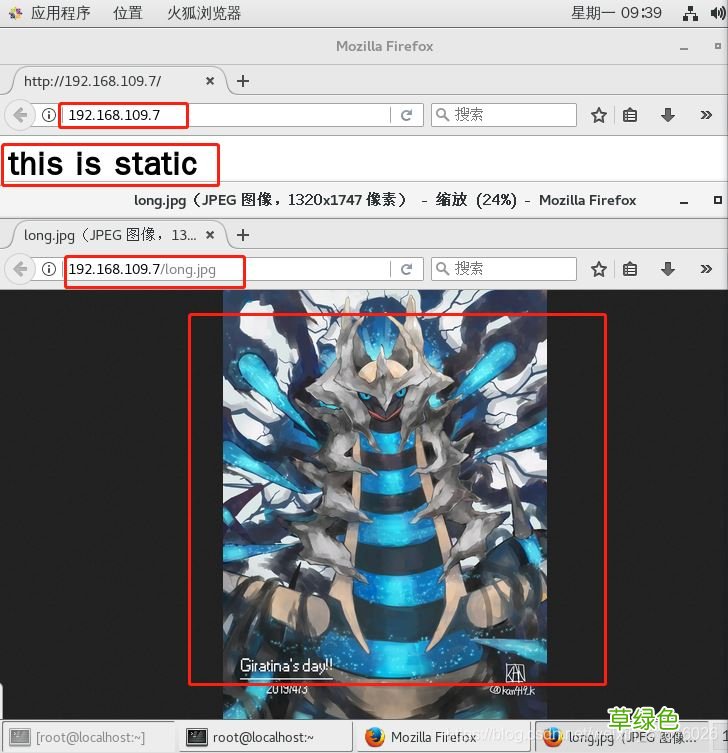Reload the long.jpg image page
Viewport: 728px width, 753px height.
[x=407, y=270]
